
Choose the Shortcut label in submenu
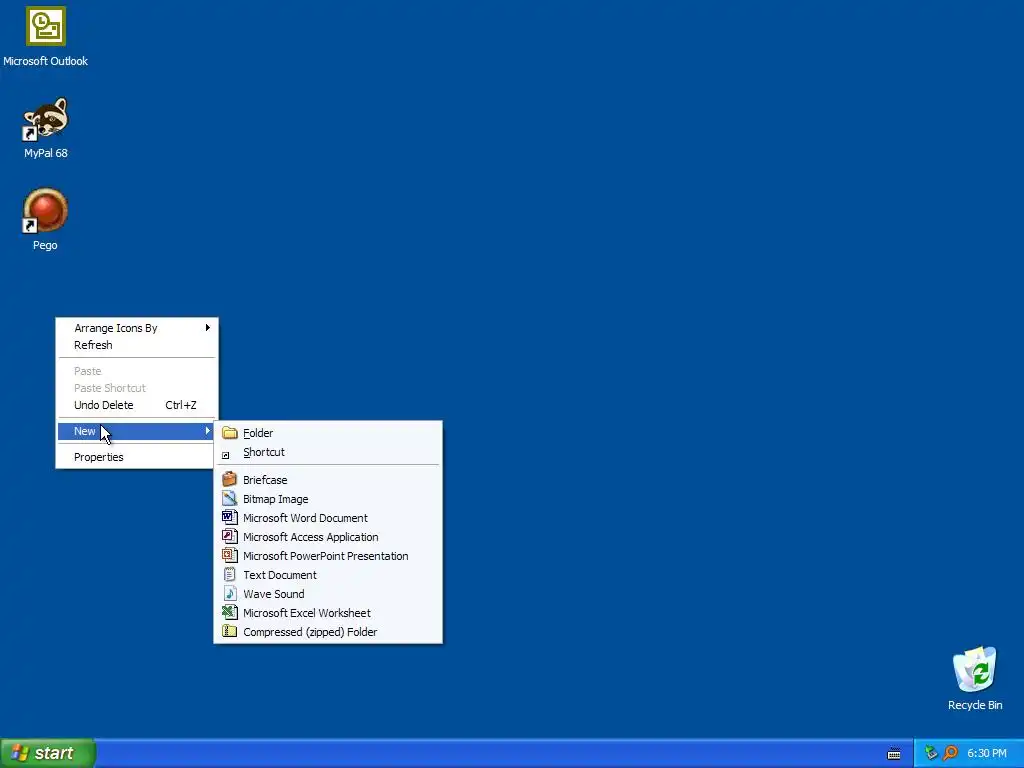[264, 452]
